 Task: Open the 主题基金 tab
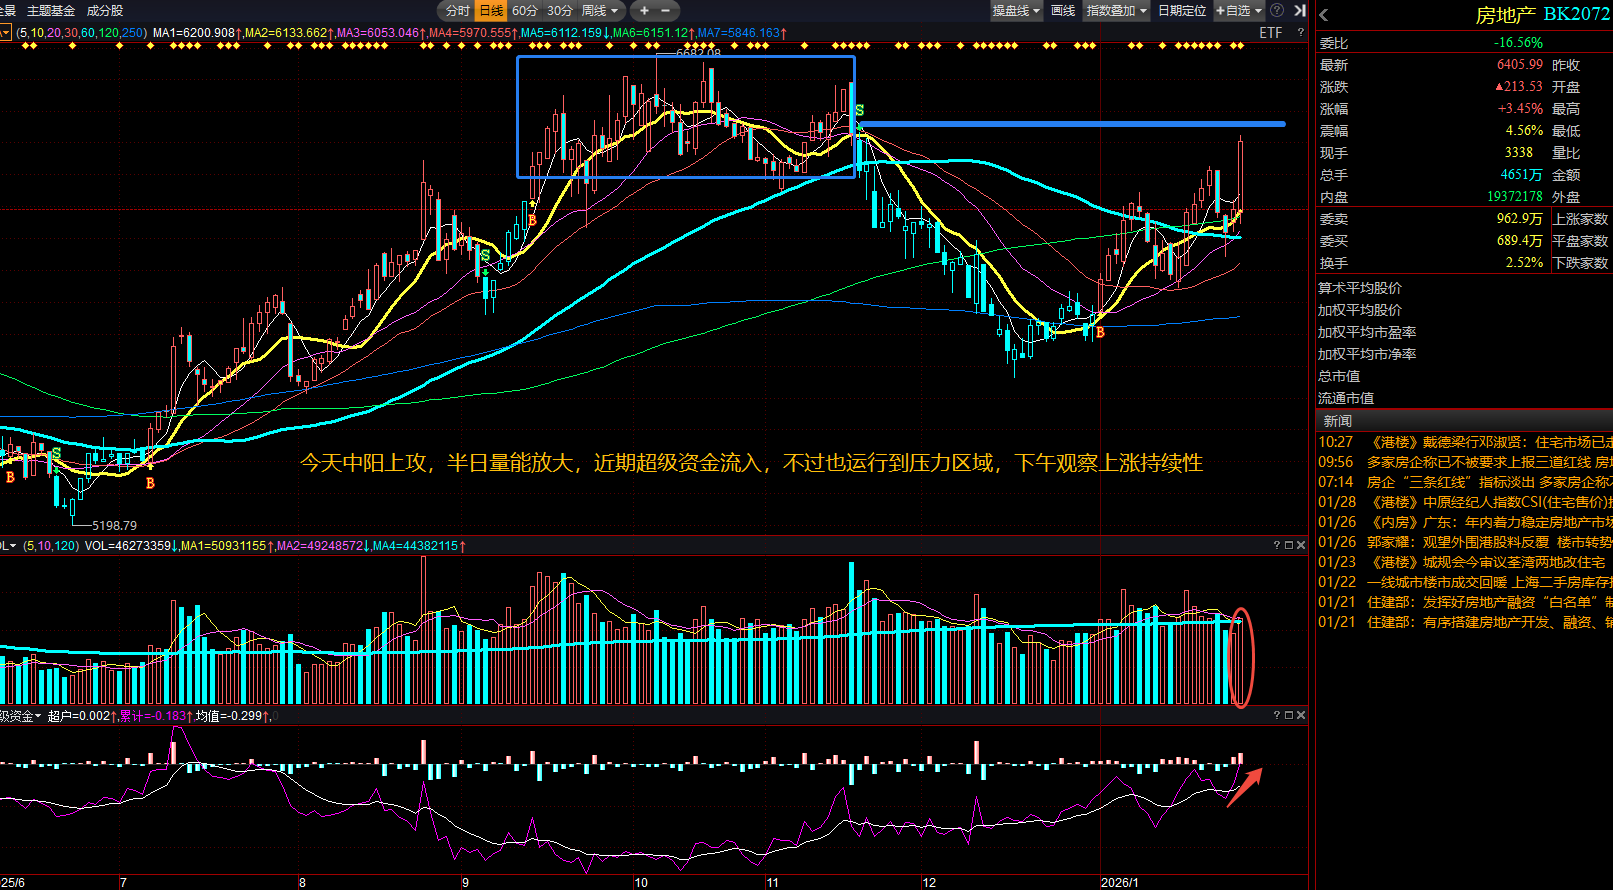coord(51,11)
